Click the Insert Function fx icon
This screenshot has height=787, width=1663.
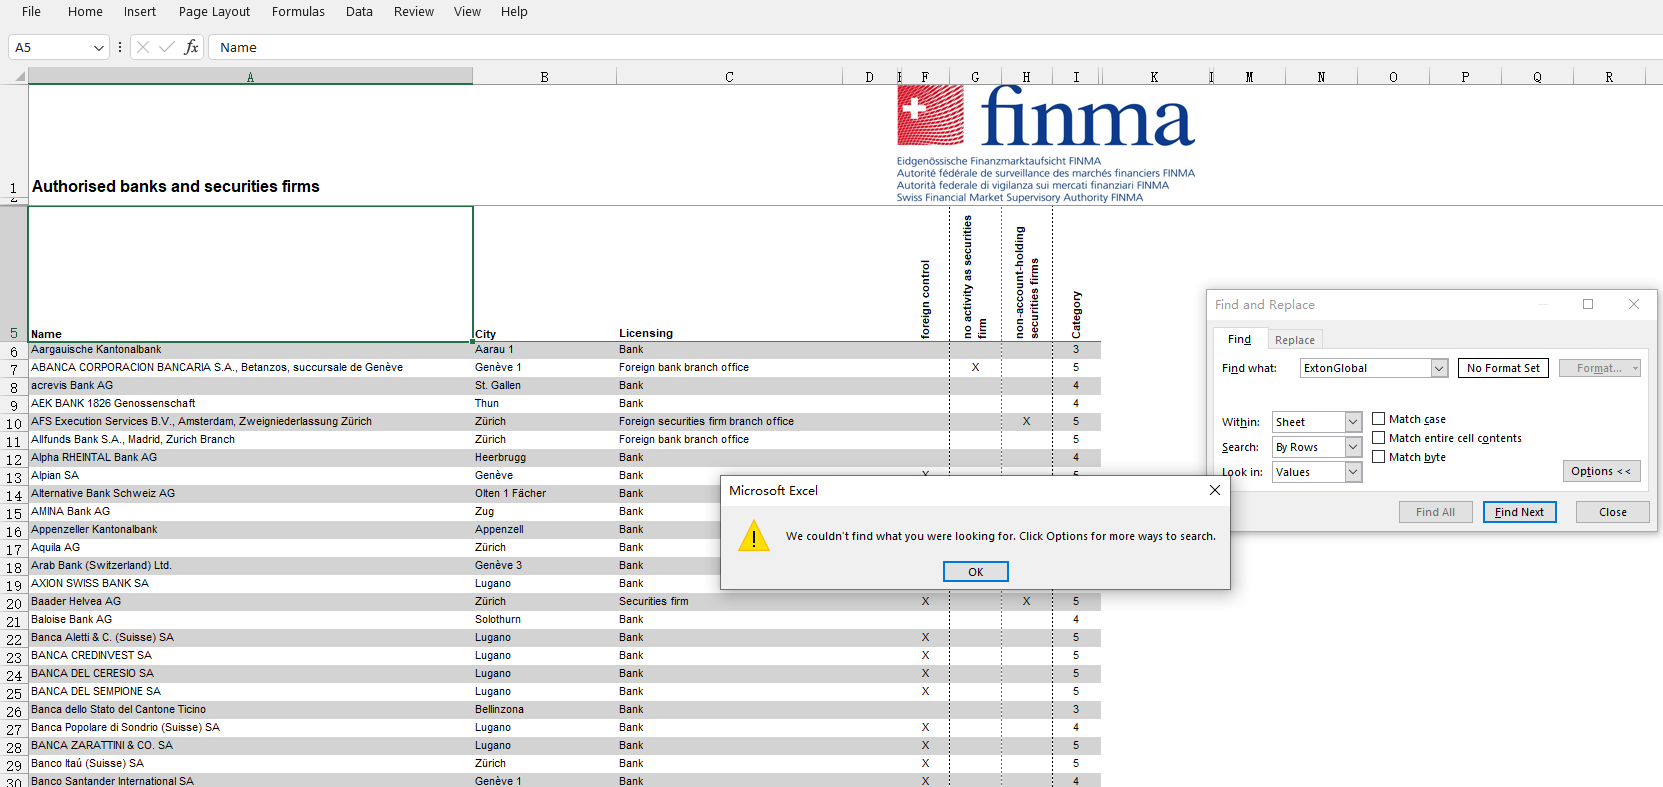click(x=191, y=47)
